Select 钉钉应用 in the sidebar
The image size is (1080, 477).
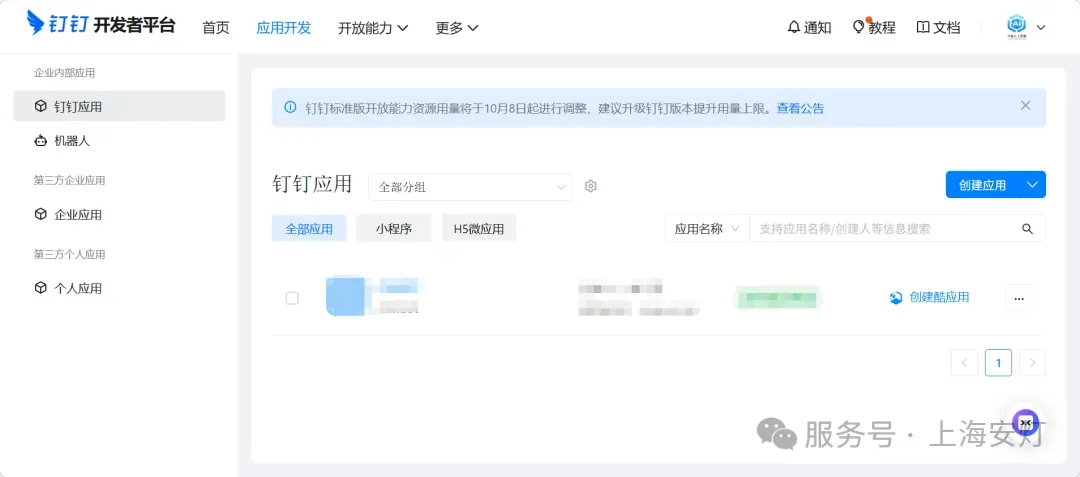click(119, 106)
